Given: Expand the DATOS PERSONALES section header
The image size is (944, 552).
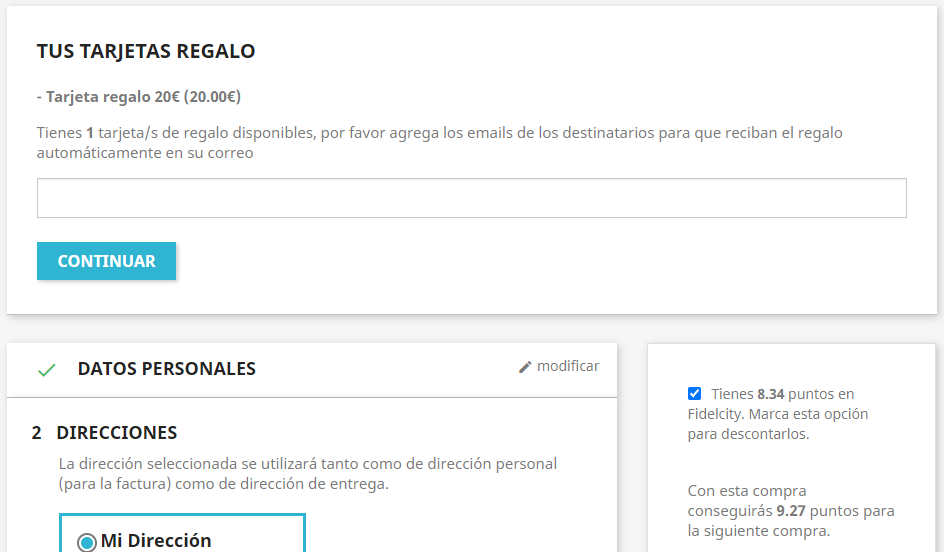Looking at the screenshot, I should 166,369.
